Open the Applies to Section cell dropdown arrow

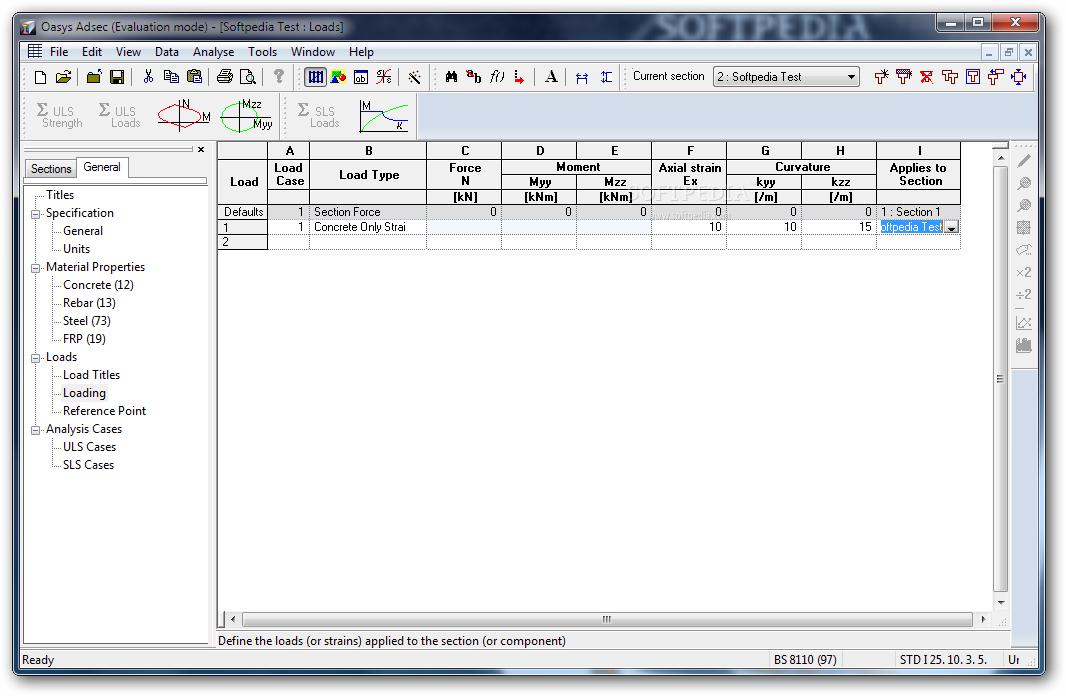[952, 228]
